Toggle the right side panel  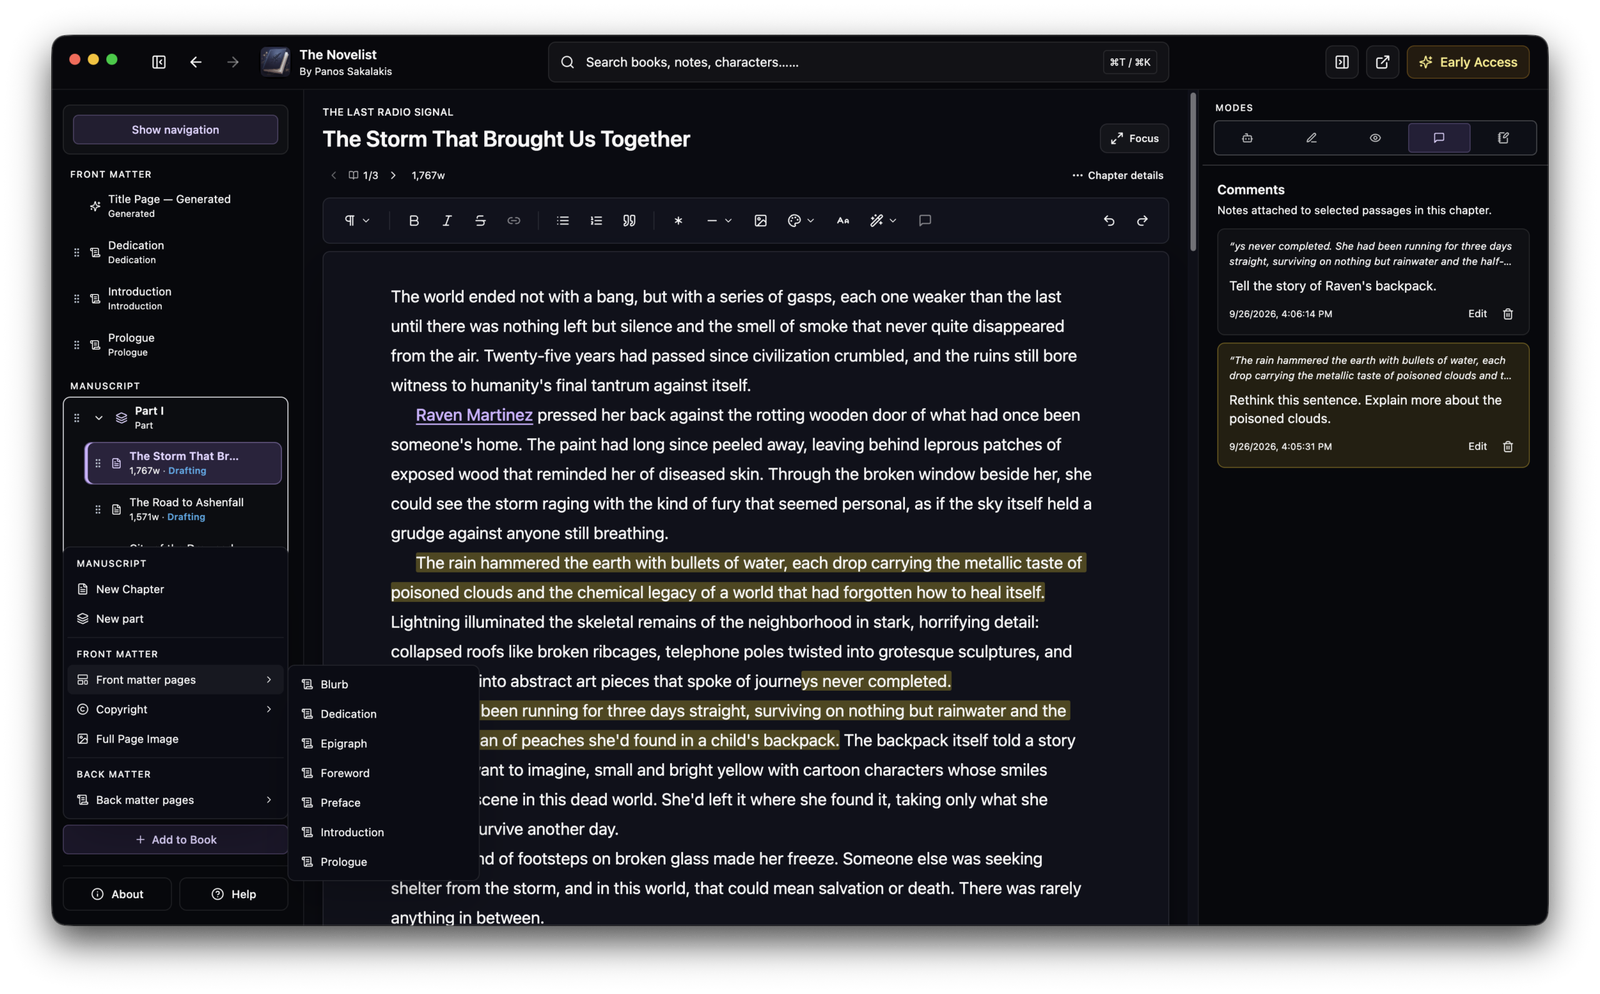coord(1341,62)
